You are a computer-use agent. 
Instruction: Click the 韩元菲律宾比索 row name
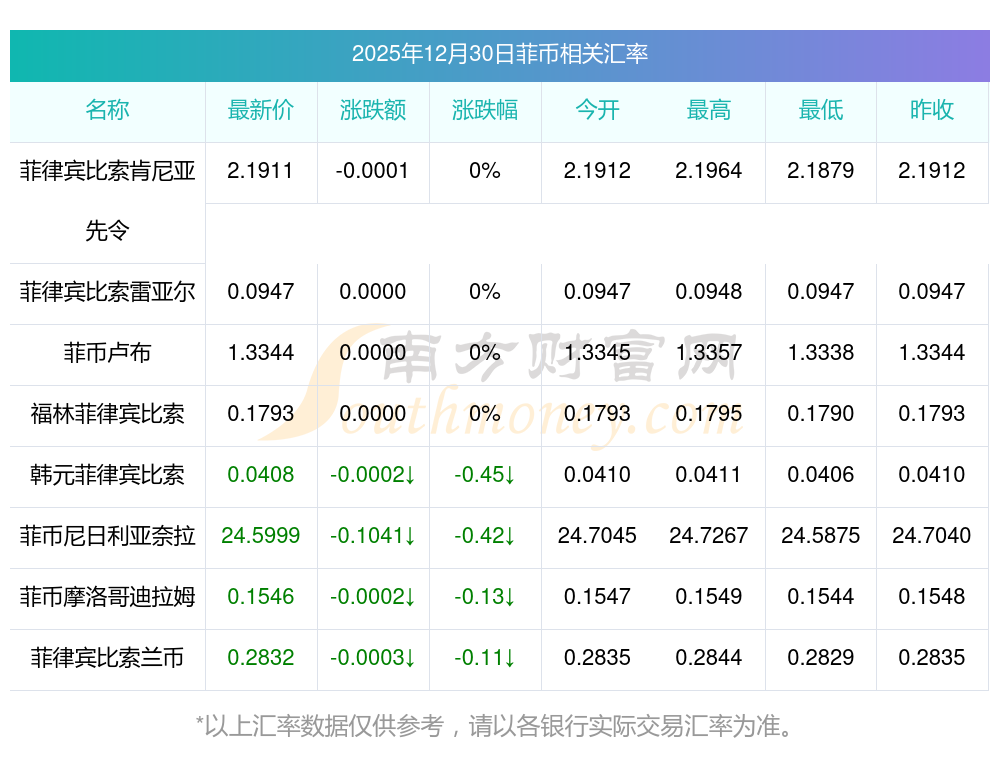point(107,474)
